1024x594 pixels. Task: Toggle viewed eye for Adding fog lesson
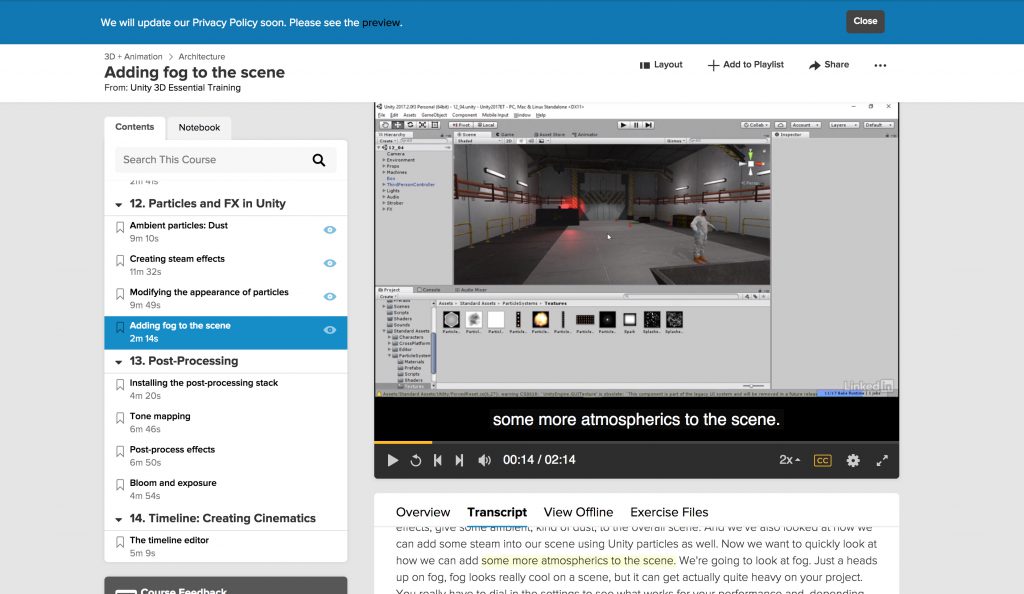pyautogui.click(x=330, y=330)
